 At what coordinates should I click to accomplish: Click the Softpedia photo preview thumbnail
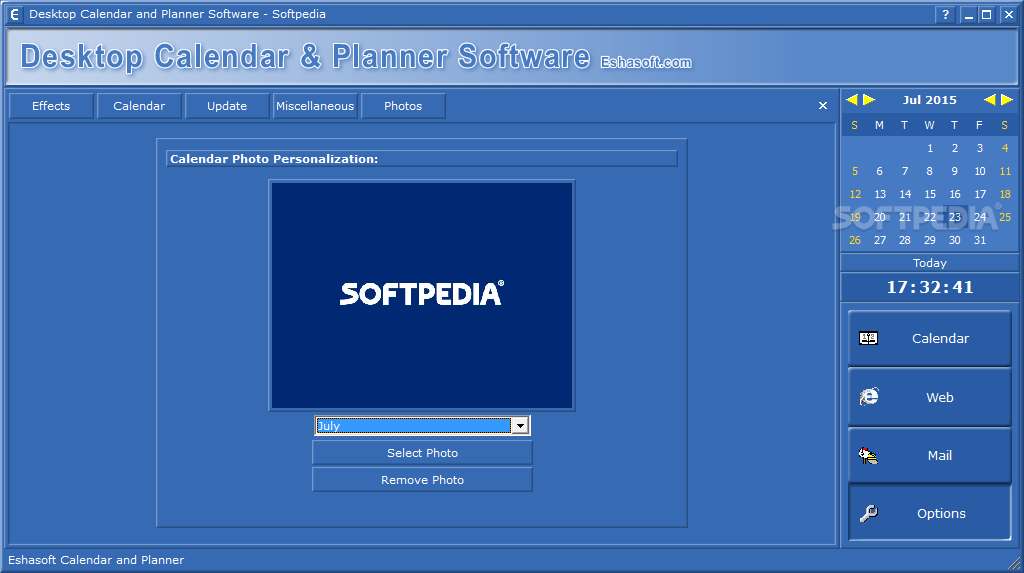[422, 295]
